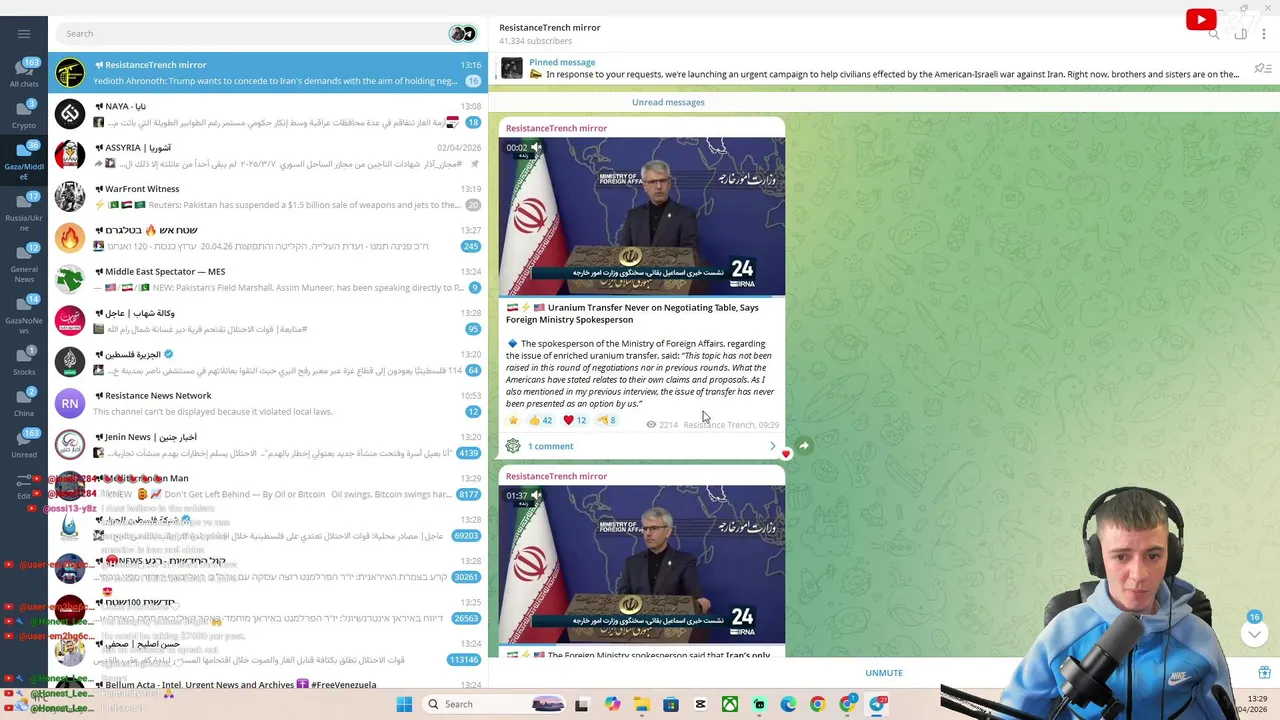
Task: Open CapCut from the taskbar
Action: click(701, 705)
